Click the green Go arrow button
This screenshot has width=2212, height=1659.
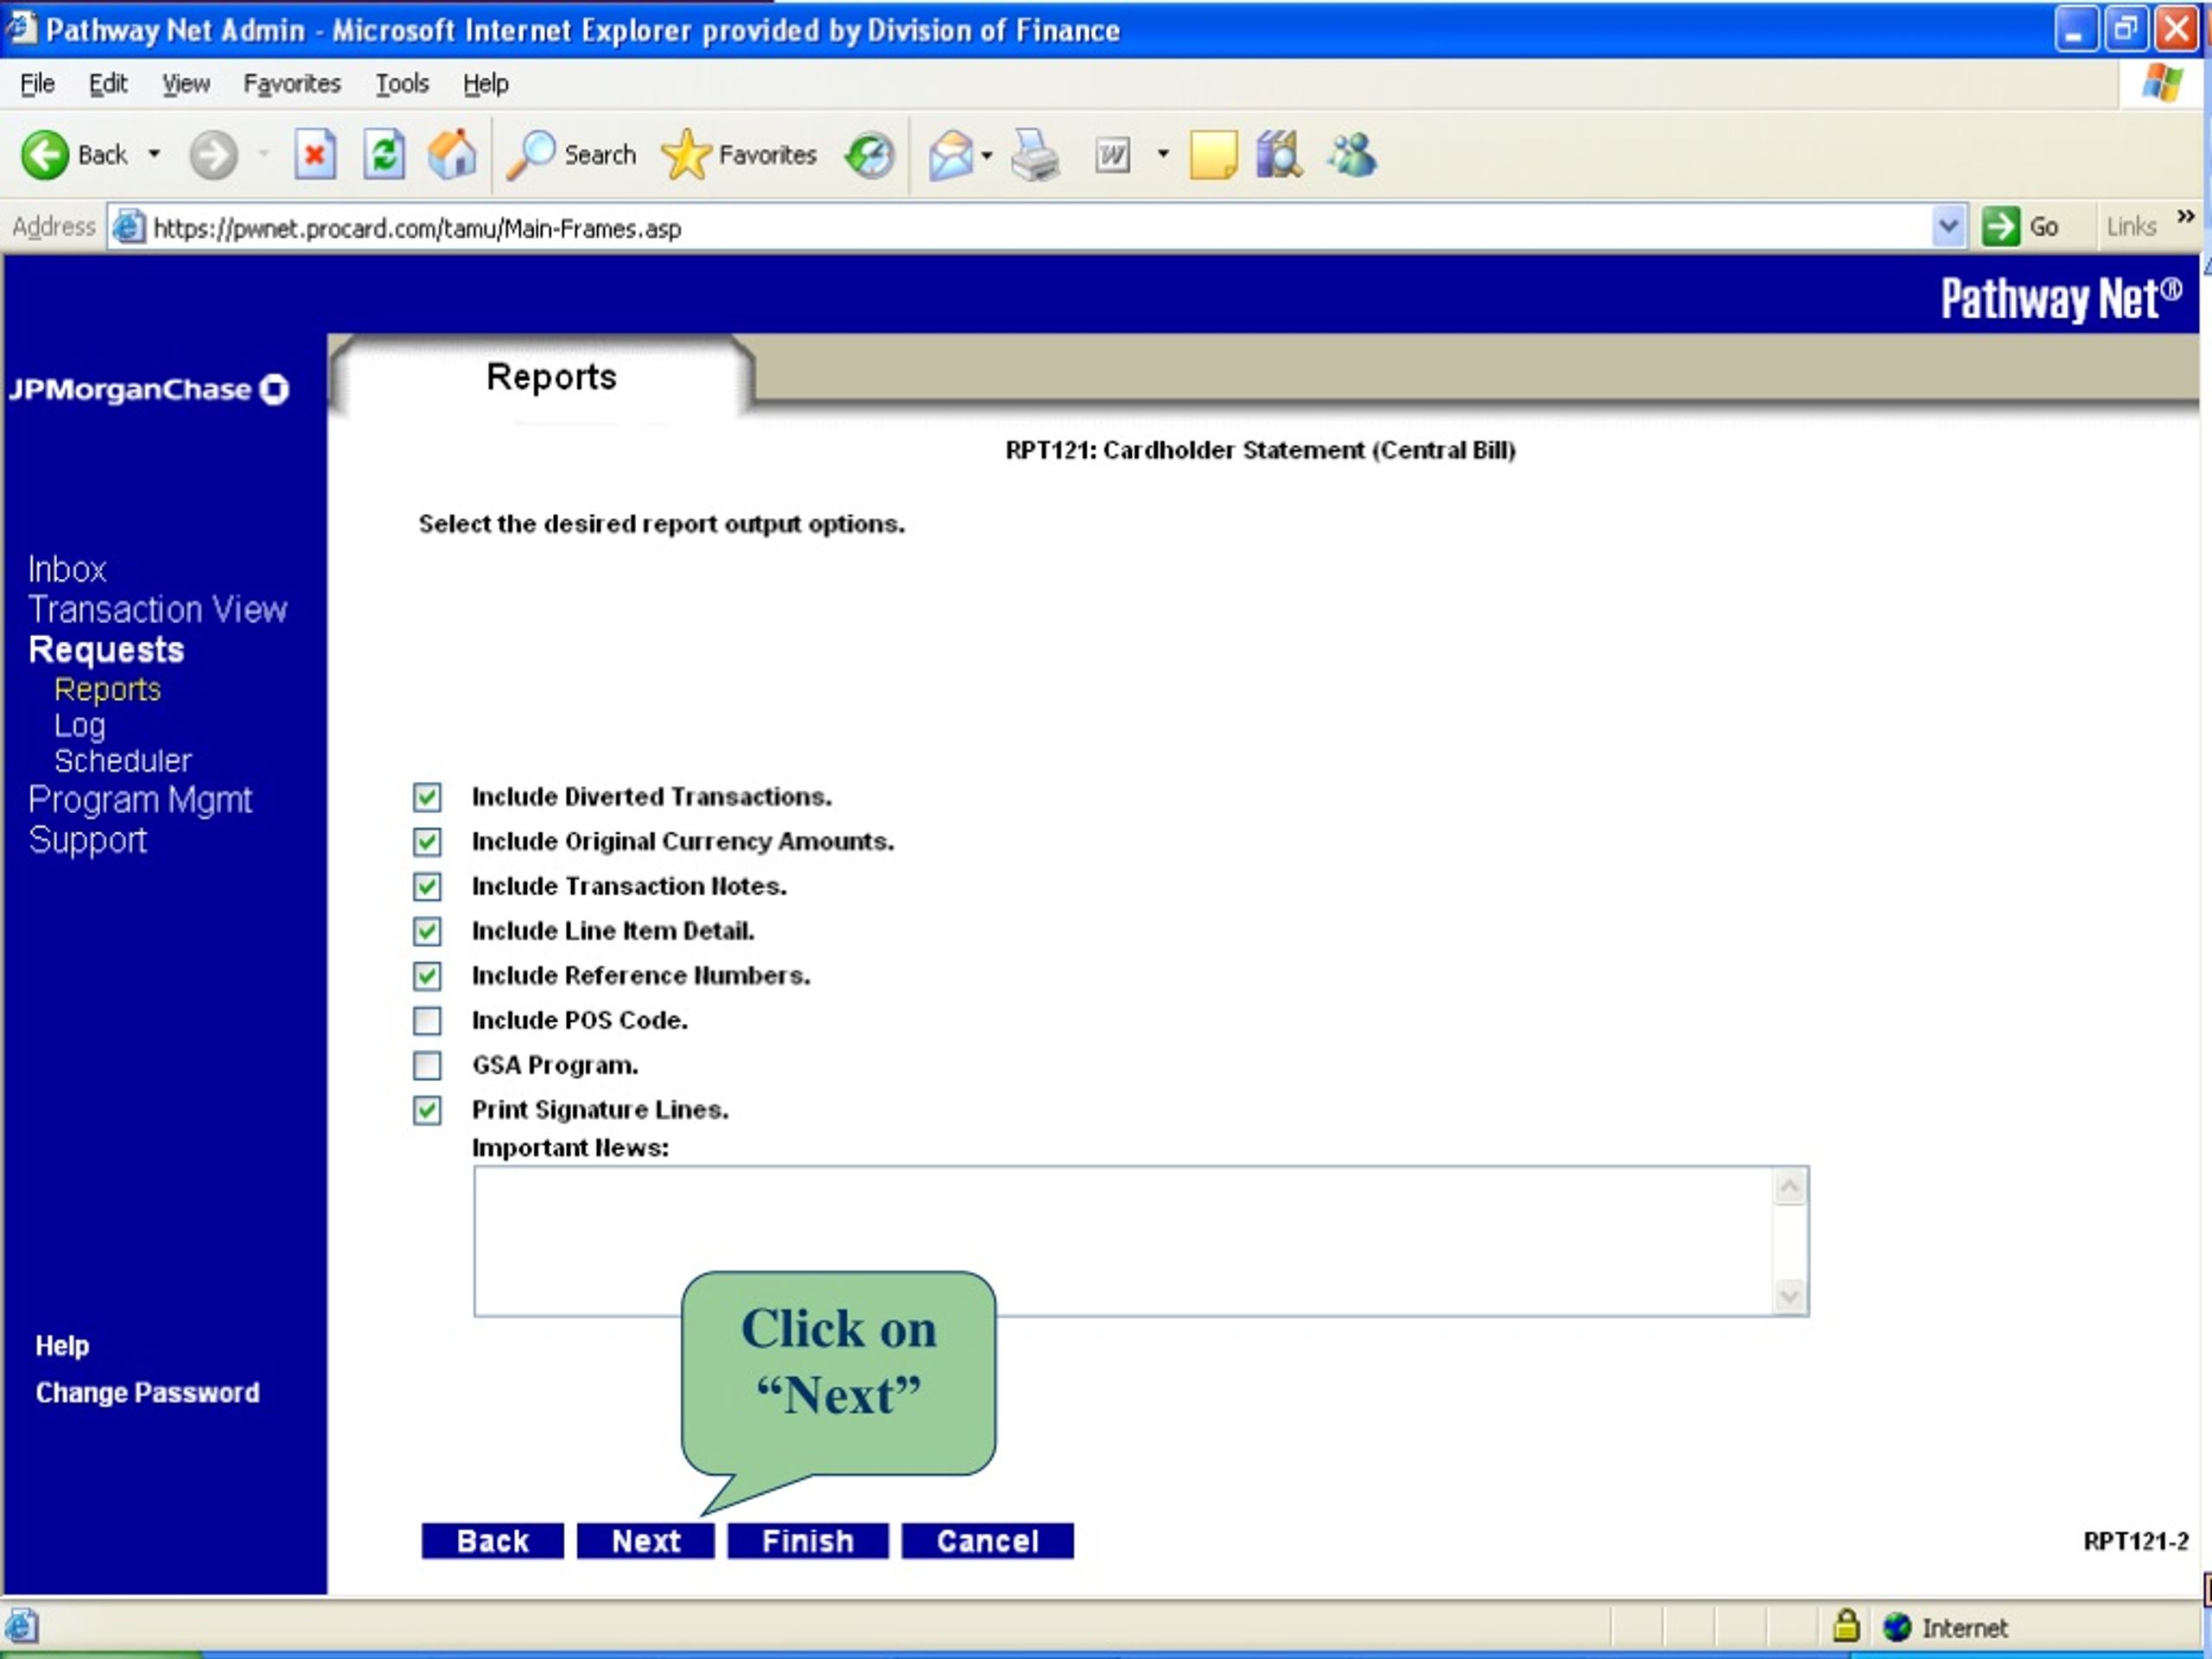[2000, 226]
